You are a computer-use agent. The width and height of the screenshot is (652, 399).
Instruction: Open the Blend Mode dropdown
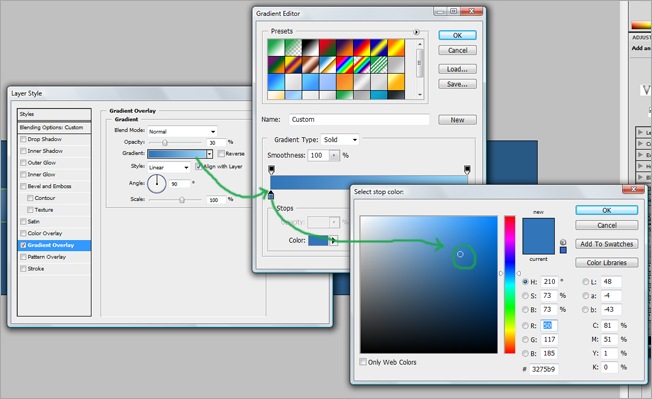182,131
